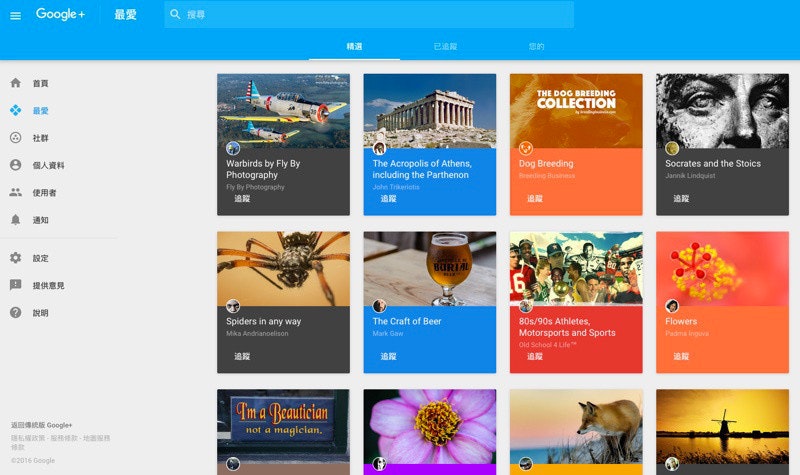Click the Mark Gaw author name
The image size is (800, 475).
(x=388, y=333)
